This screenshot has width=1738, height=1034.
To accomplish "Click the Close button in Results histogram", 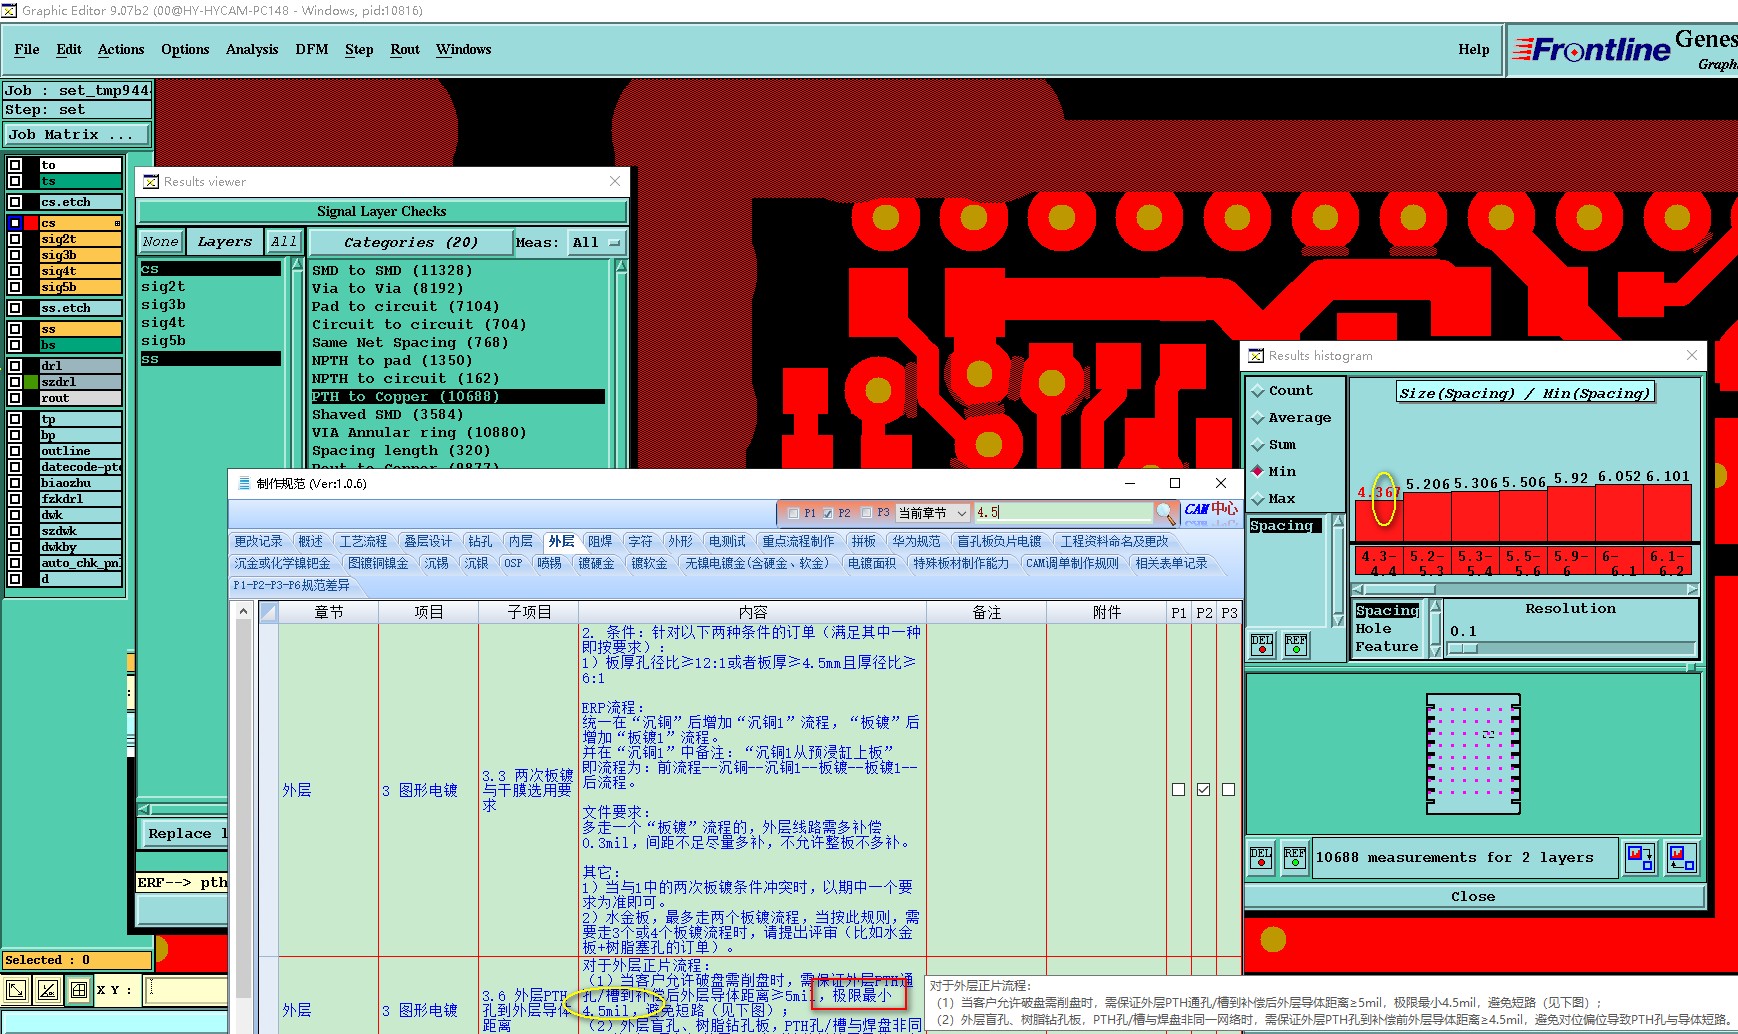I will (1473, 896).
